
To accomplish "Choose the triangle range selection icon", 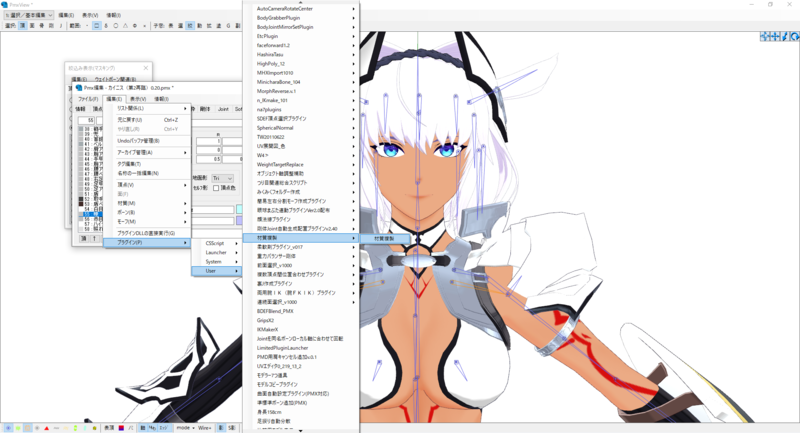I will (126, 26).
